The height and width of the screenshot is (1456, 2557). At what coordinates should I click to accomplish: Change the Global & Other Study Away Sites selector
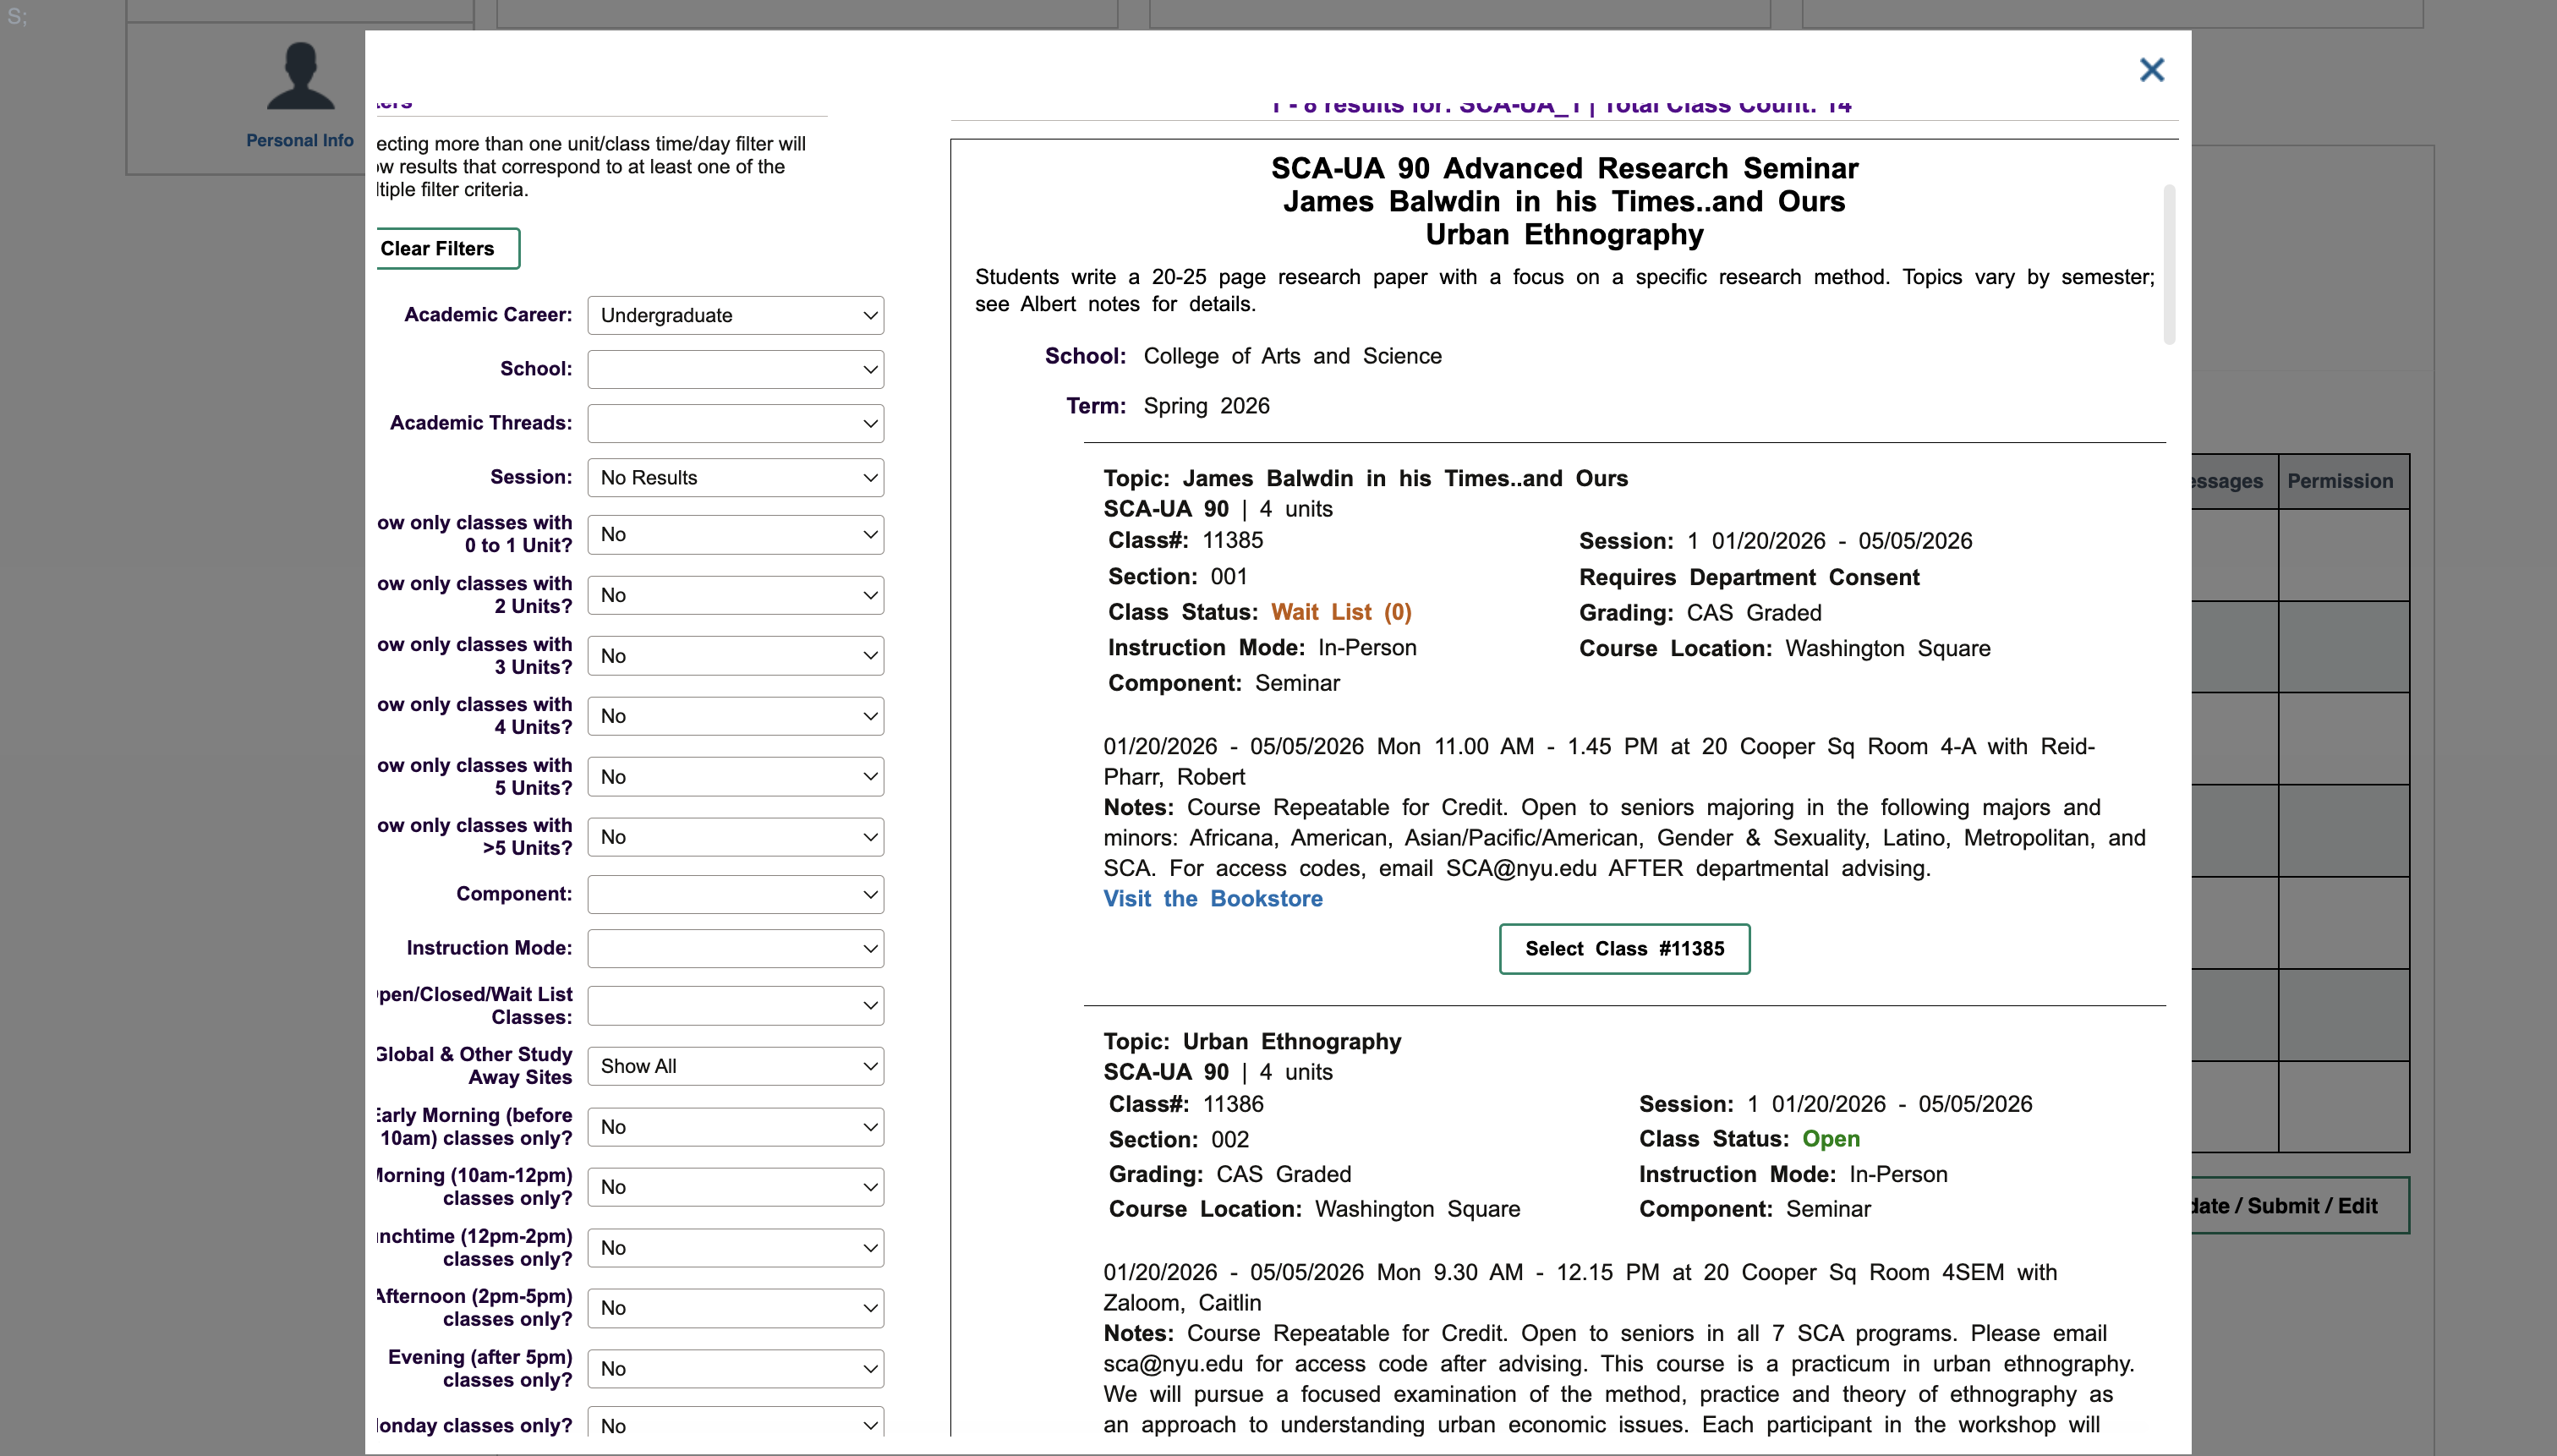click(735, 1066)
